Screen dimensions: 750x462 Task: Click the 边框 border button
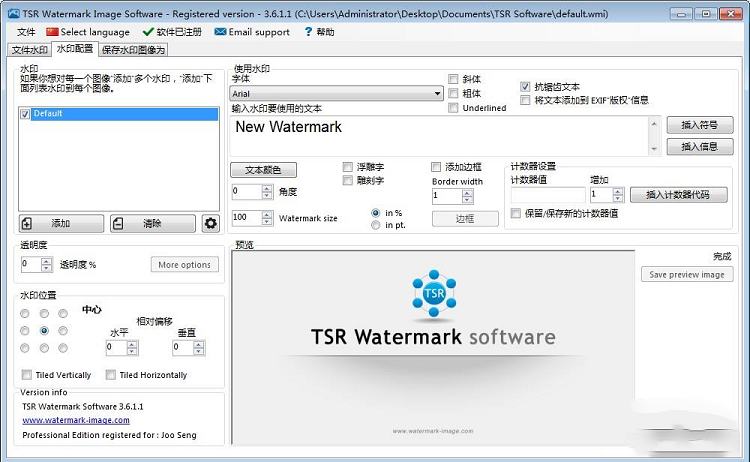click(465, 219)
